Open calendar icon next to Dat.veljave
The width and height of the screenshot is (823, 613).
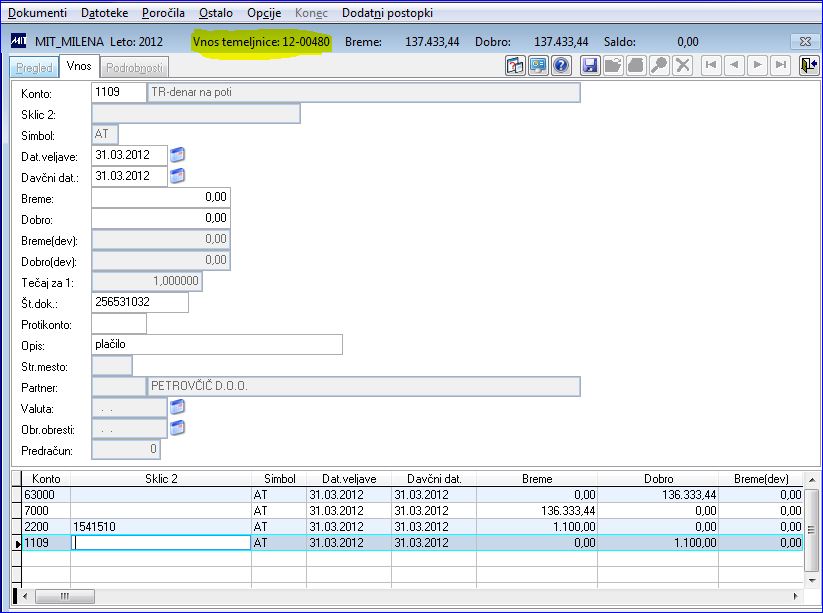(177, 155)
